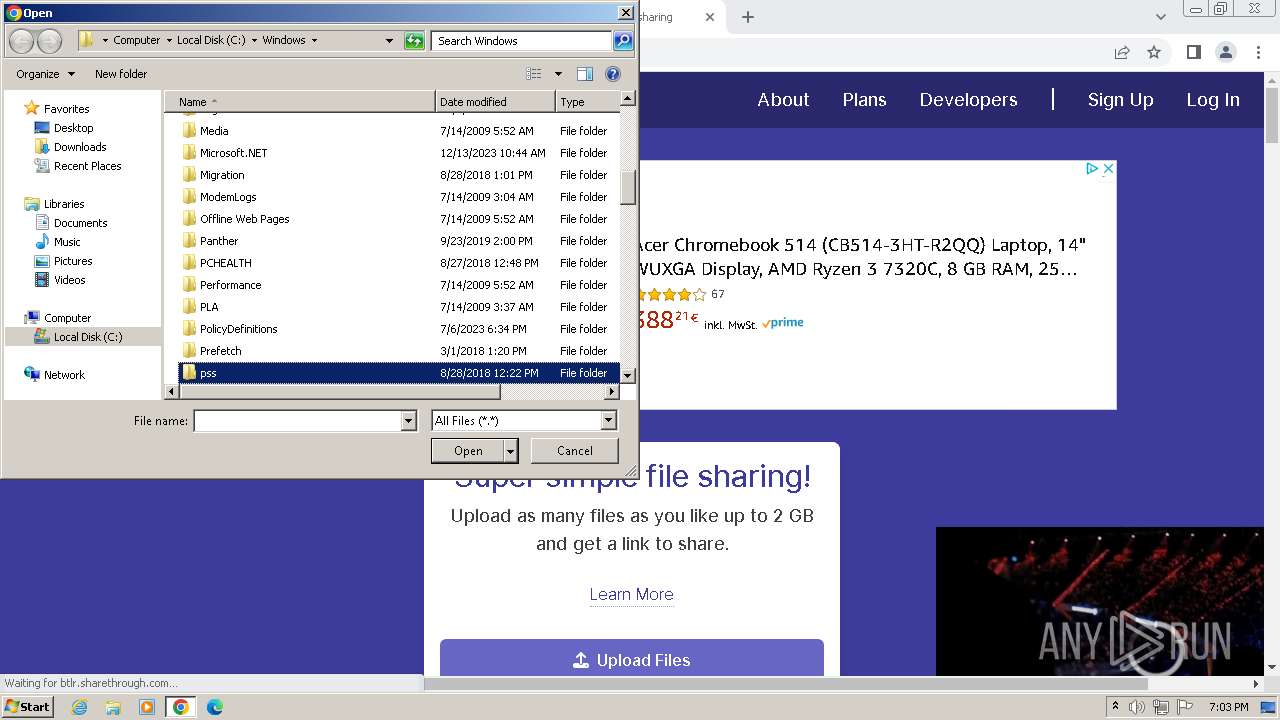Open the Organize menu
Screen dimensions: 1280x720
(x=45, y=74)
